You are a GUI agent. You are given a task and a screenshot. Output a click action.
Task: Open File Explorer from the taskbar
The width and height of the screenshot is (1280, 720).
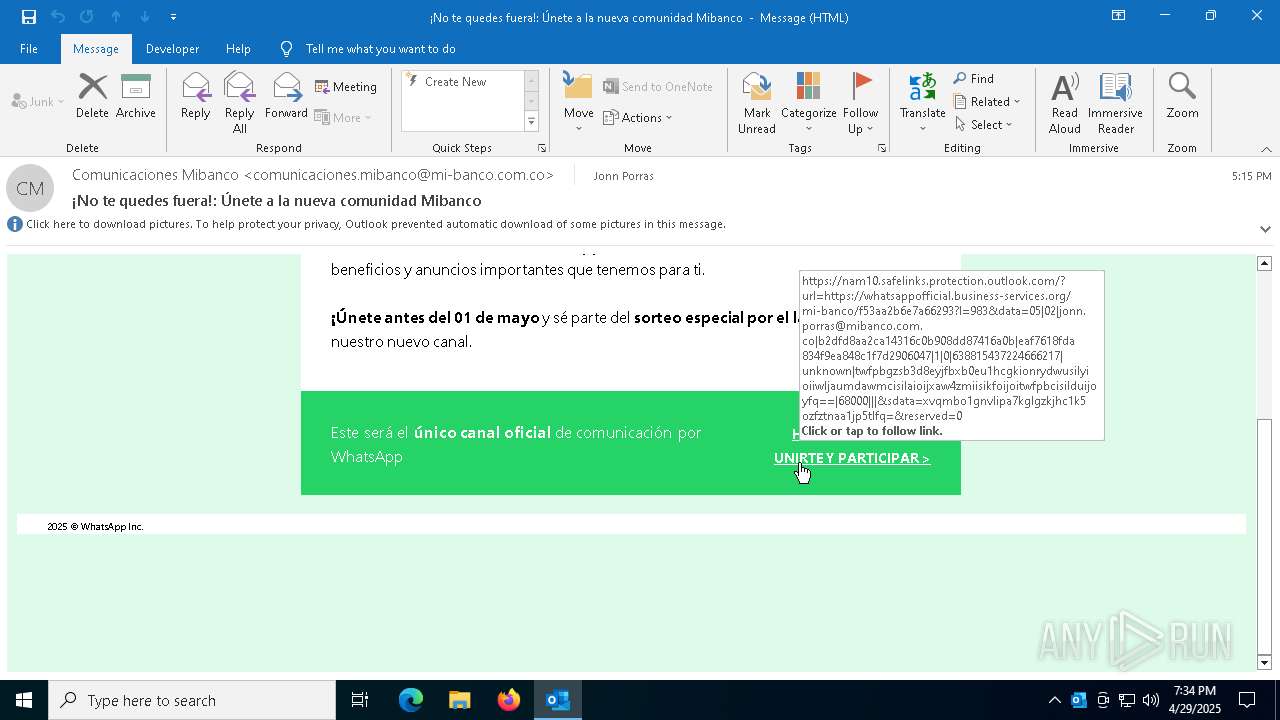point(460,700)
